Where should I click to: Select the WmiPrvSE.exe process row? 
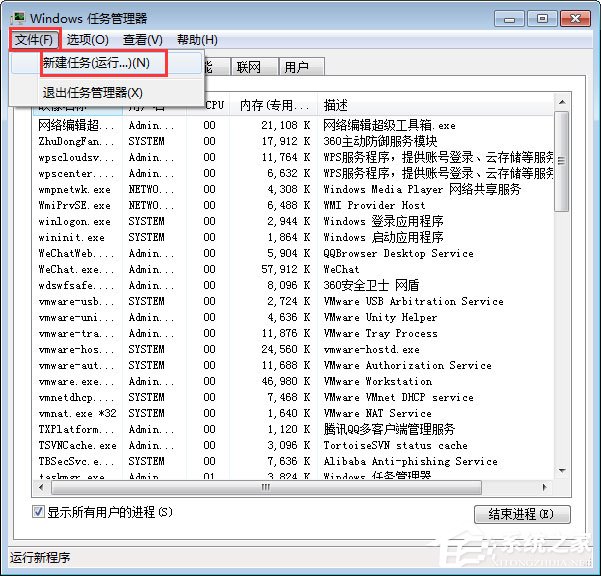pyautogui.click(x=293, y=205)
